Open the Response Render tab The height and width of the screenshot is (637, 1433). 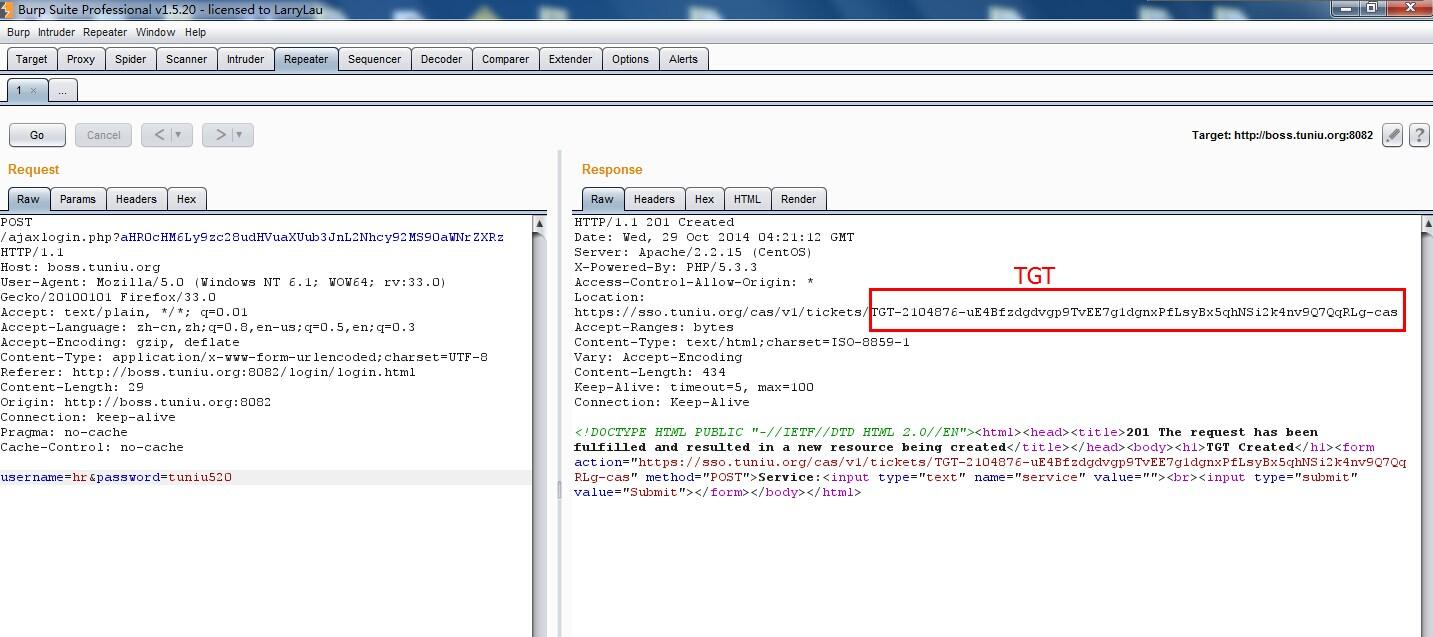click(798, 199)
